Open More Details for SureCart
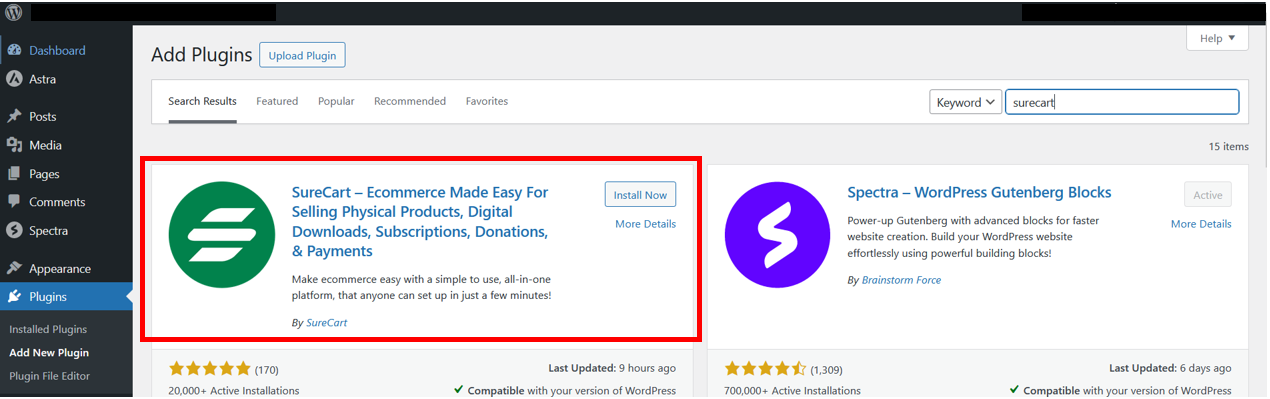The image size is (1270, 399). [645, 224]
